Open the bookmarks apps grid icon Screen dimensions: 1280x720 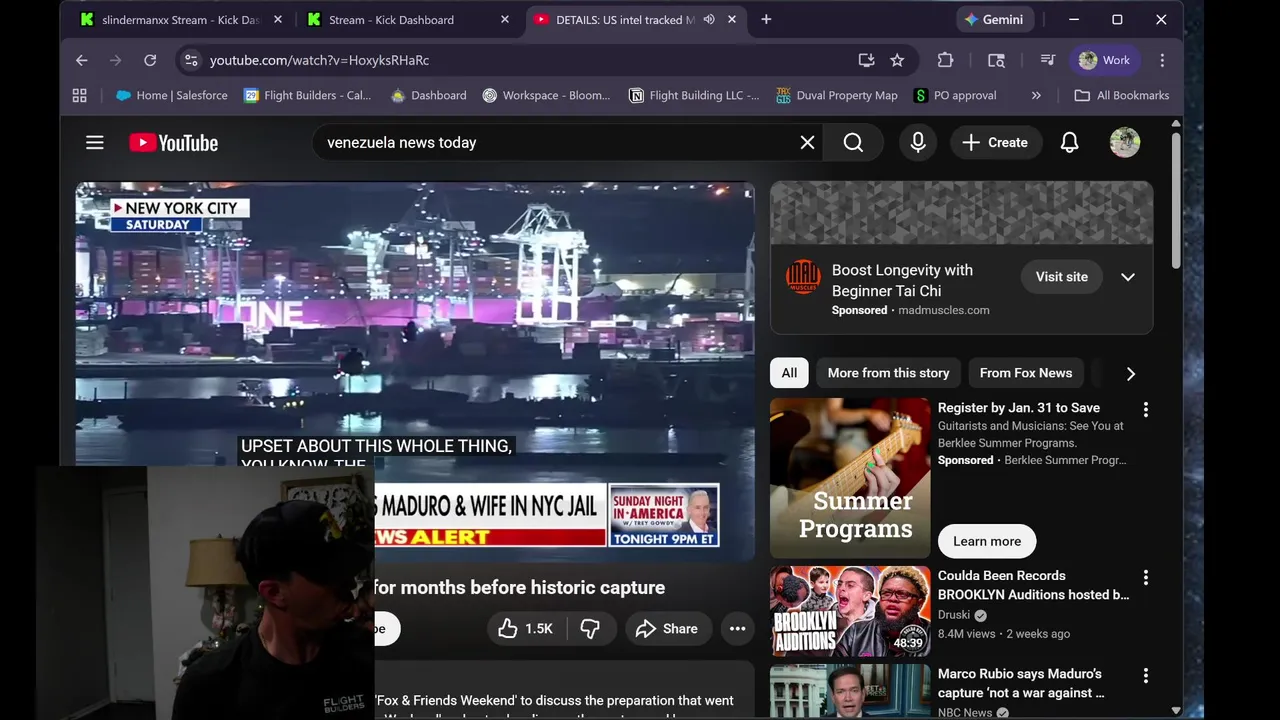[80, 96]
